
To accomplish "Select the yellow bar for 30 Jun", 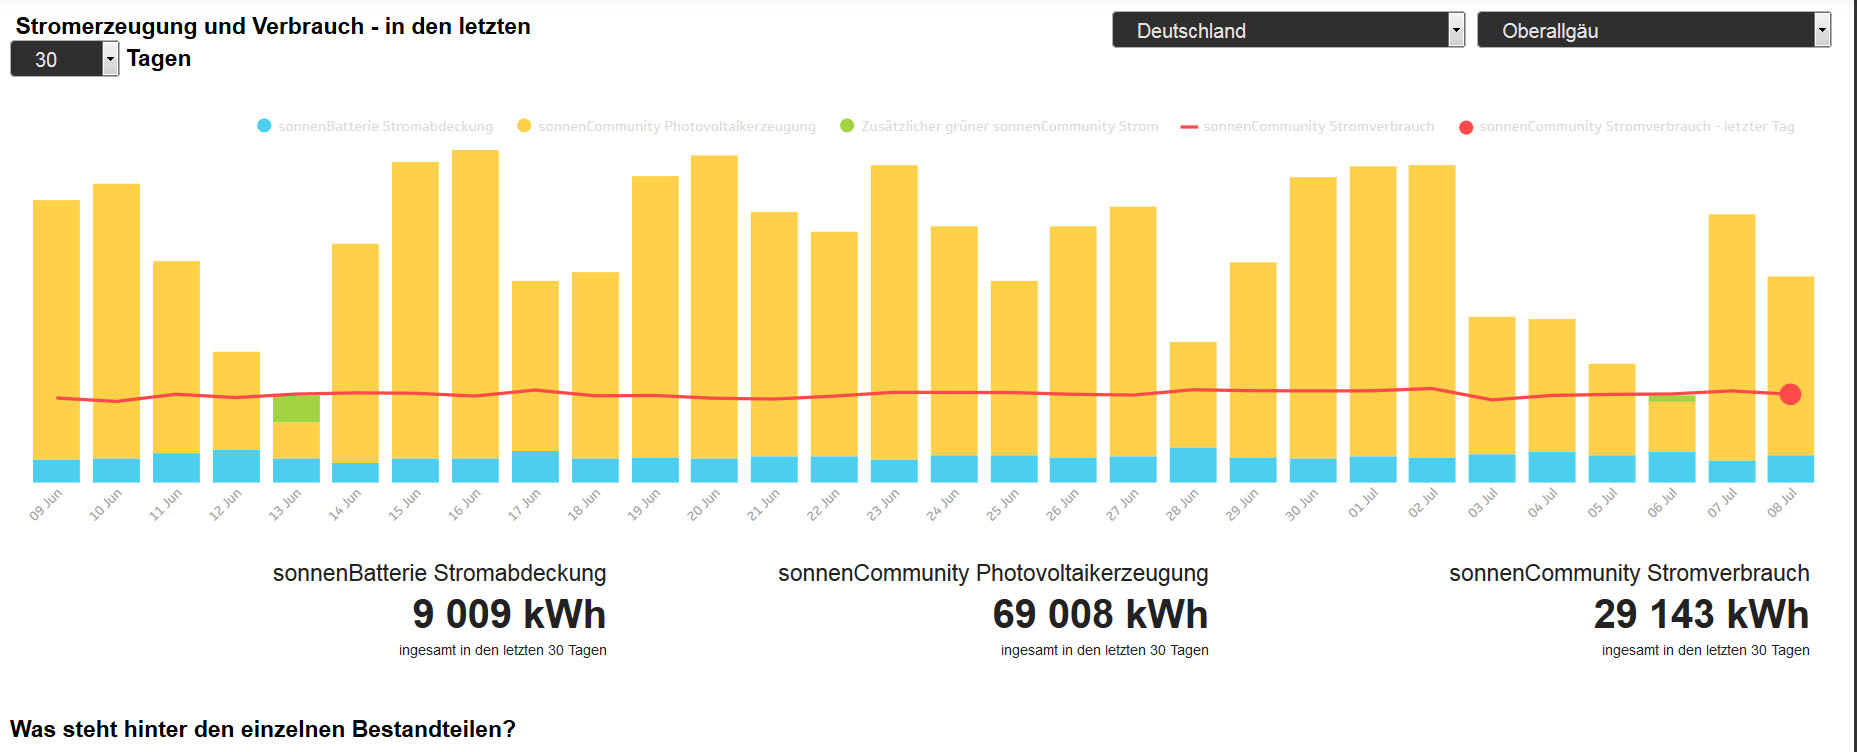I will [x=1313, y=318].
